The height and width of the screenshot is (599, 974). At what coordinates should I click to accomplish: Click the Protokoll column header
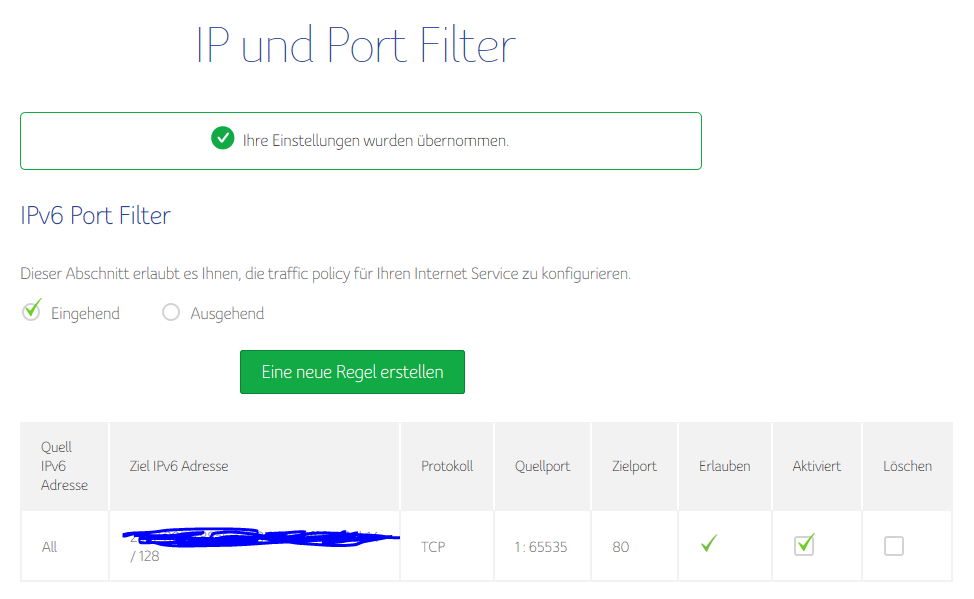[447, 466]
